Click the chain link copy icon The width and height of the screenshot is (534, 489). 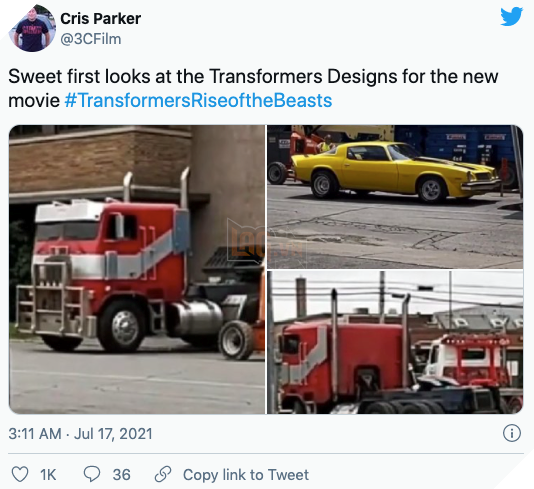(x=163, y=474)
